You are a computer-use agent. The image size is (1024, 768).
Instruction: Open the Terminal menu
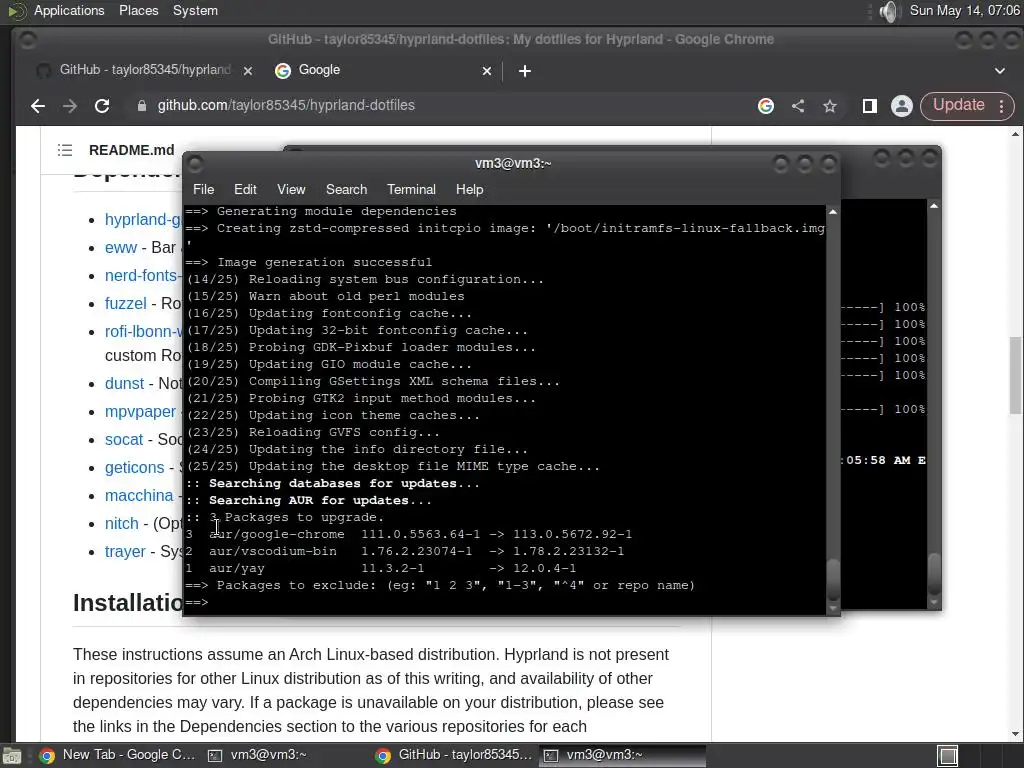(x=411, y=189)
